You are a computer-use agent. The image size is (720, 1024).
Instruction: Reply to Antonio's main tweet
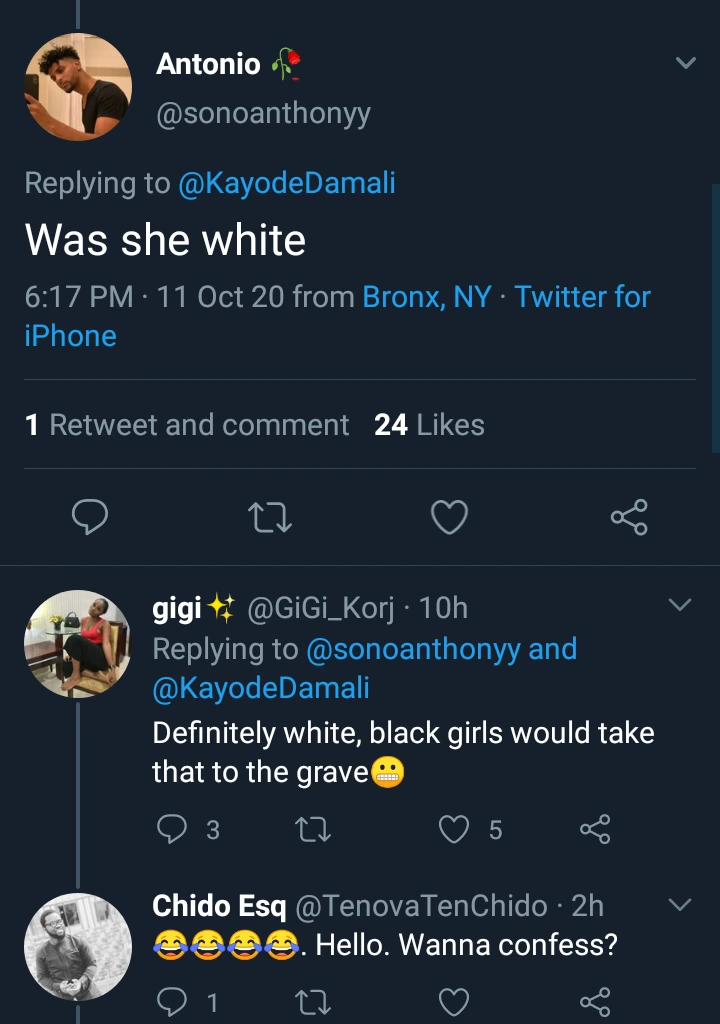pyautogui.click(x=91, y=517)
